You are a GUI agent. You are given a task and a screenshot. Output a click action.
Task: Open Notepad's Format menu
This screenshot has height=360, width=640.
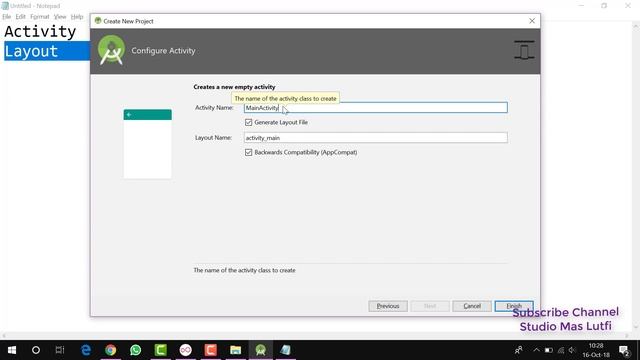40,17
